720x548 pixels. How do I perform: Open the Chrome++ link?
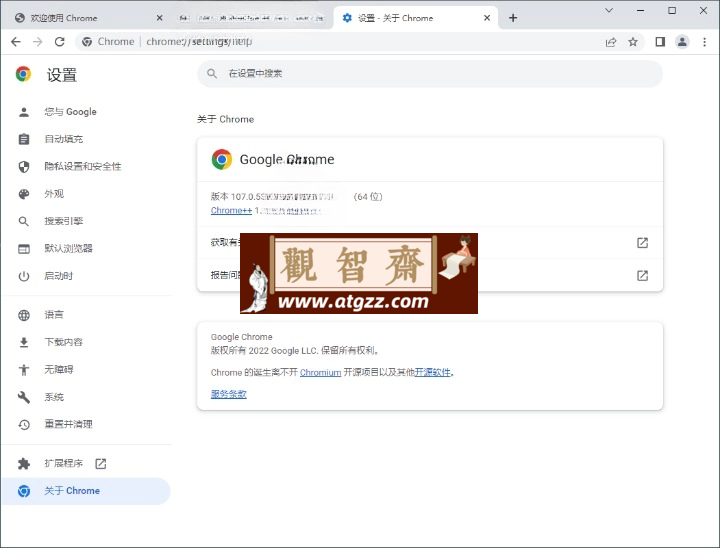pos(231,210)
